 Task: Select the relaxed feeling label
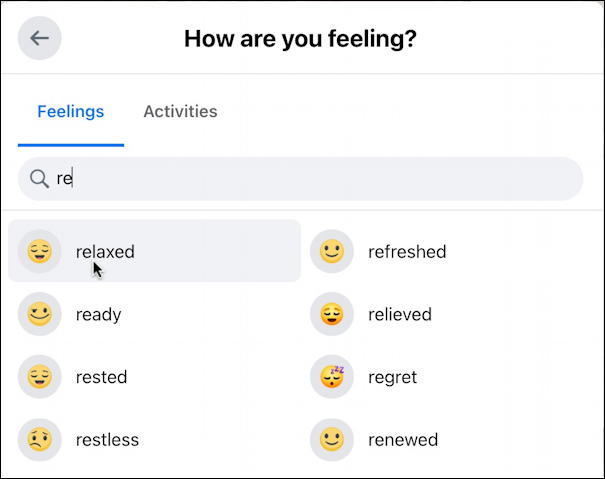[105, 252]
